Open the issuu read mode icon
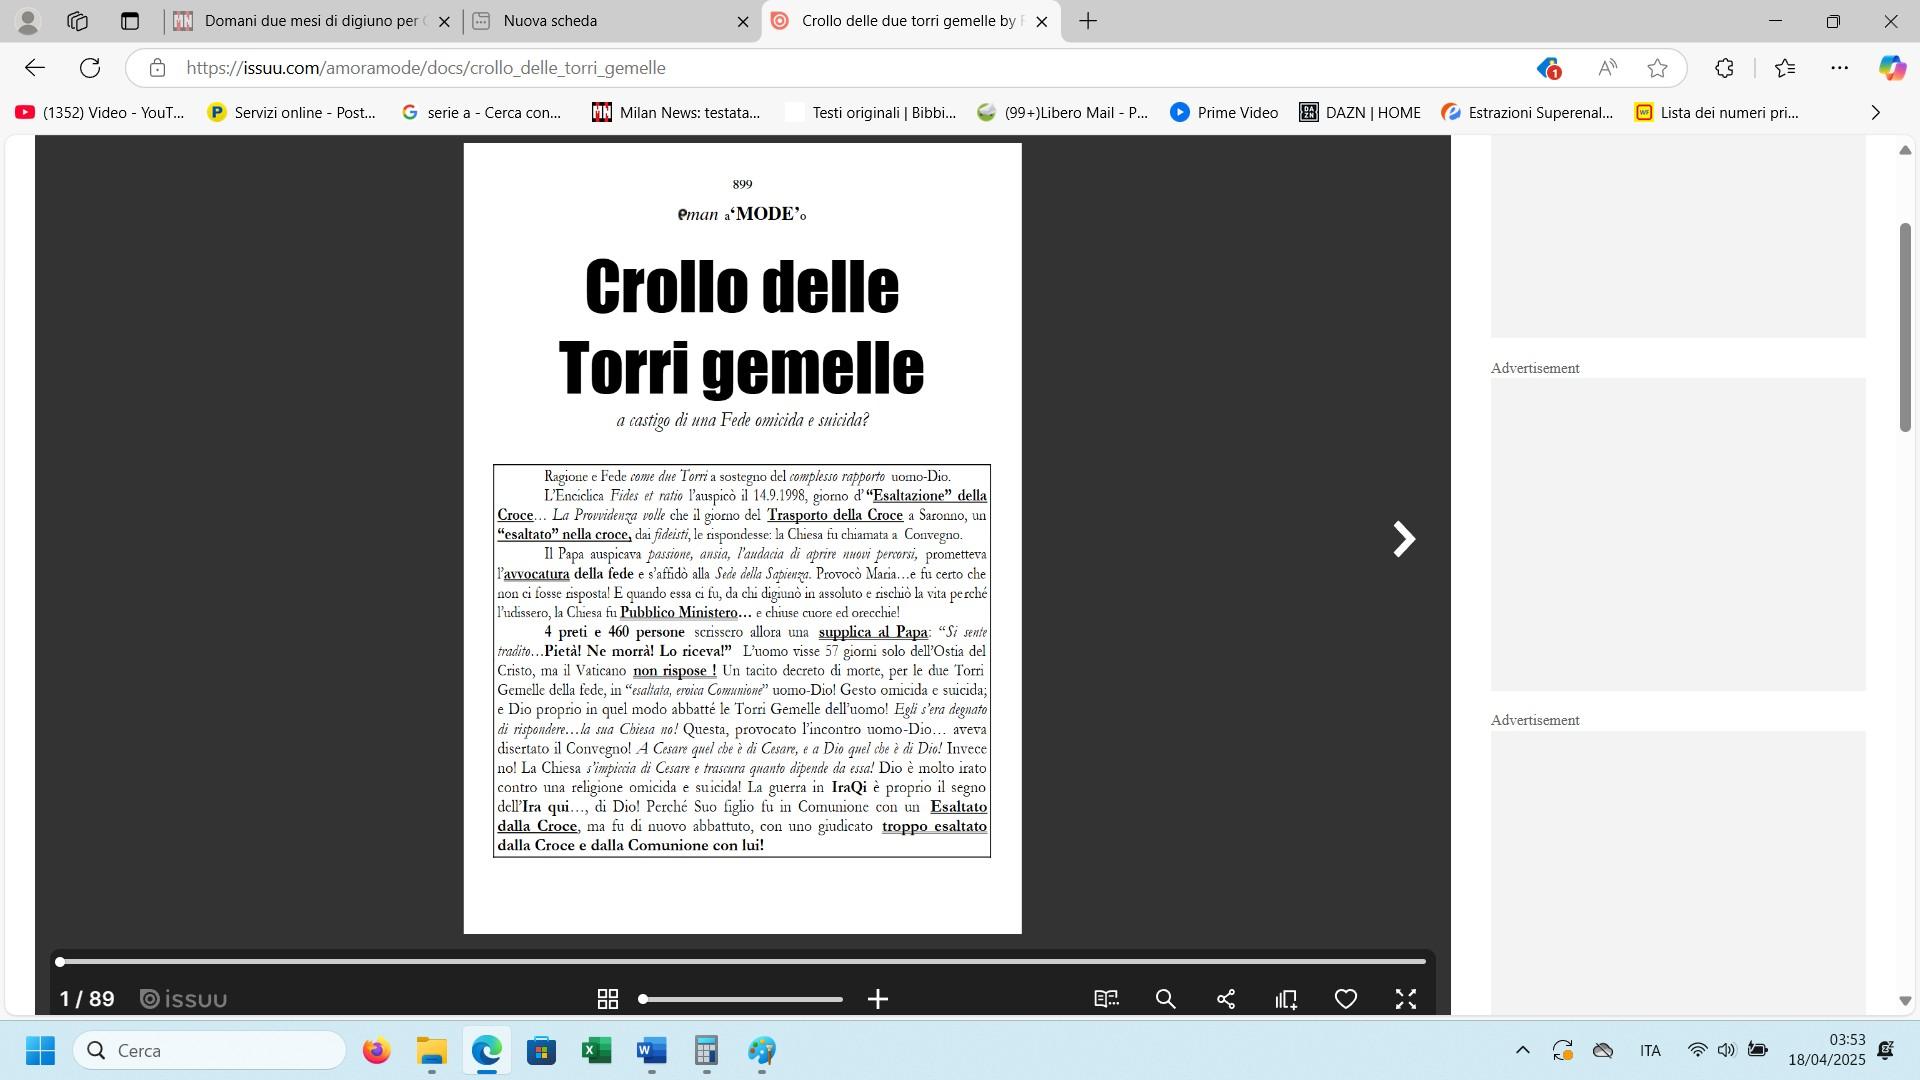1920x1080 pixels. point(1106,999)
